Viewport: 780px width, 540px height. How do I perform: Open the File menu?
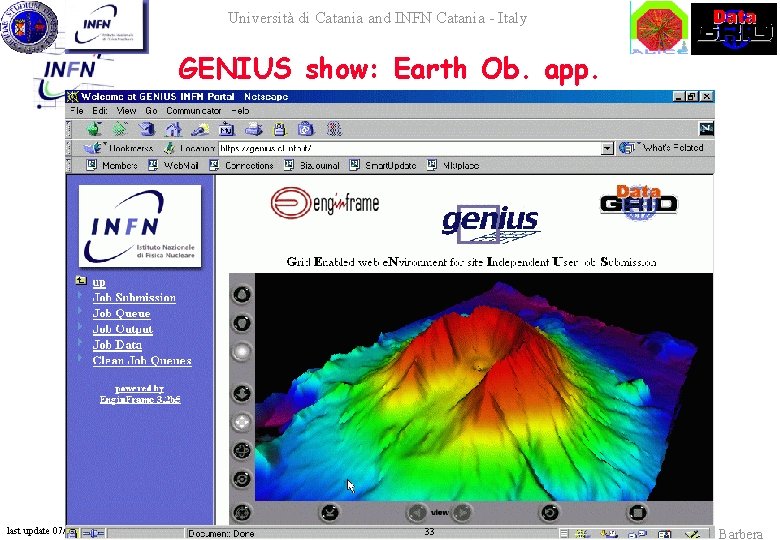77,110
